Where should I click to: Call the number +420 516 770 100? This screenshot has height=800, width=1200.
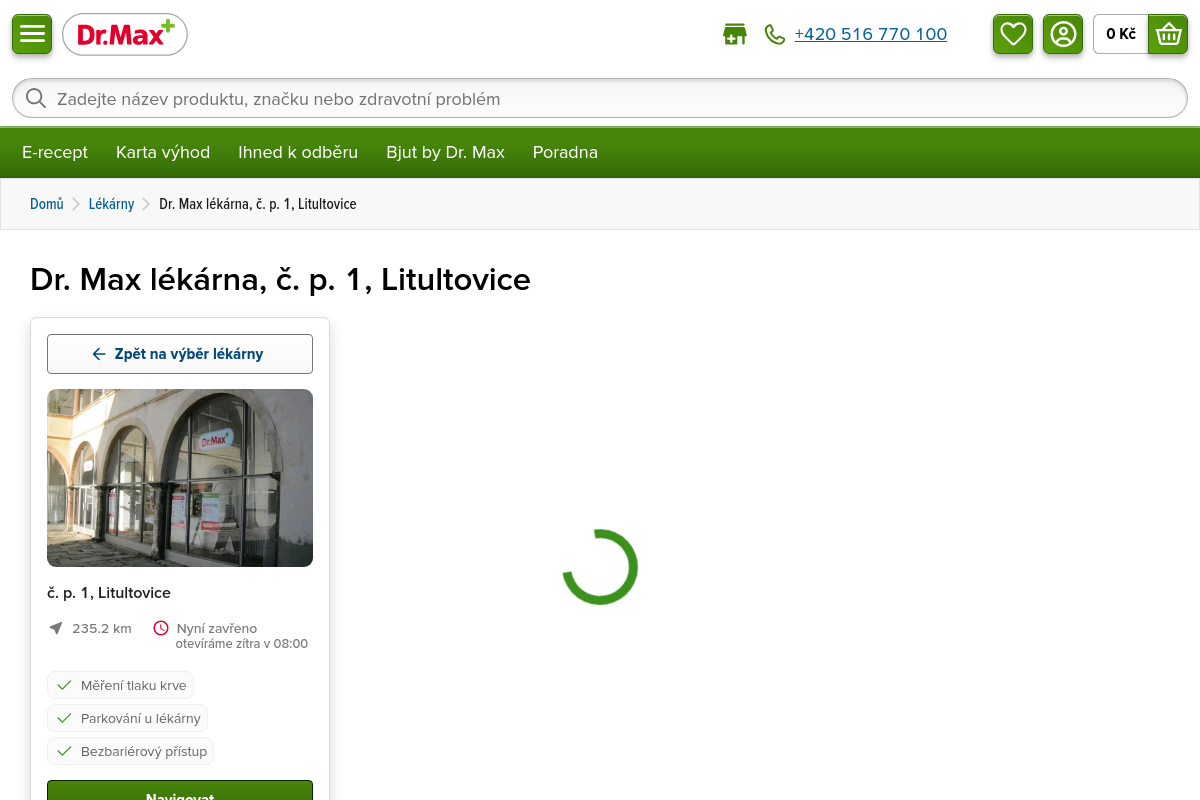coord(871,34)
